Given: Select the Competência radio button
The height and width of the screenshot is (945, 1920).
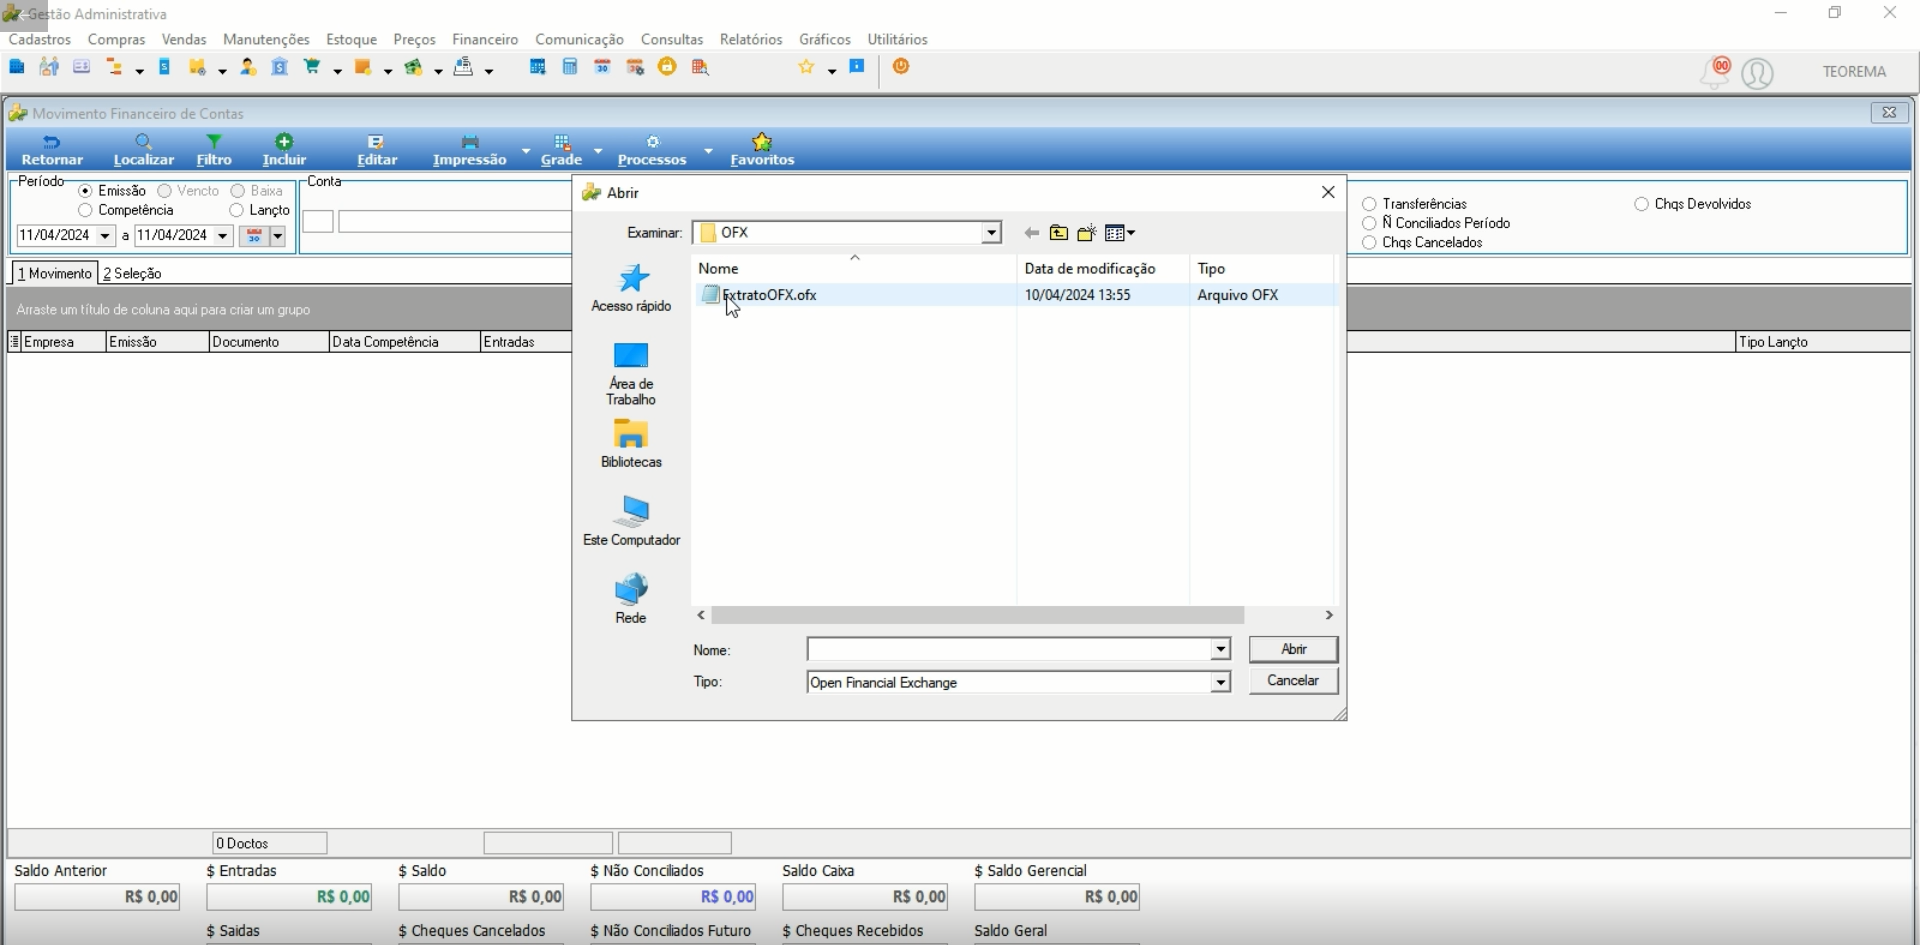Looking at the screenshot, I should pyautogui.click(x=85, y=211).
